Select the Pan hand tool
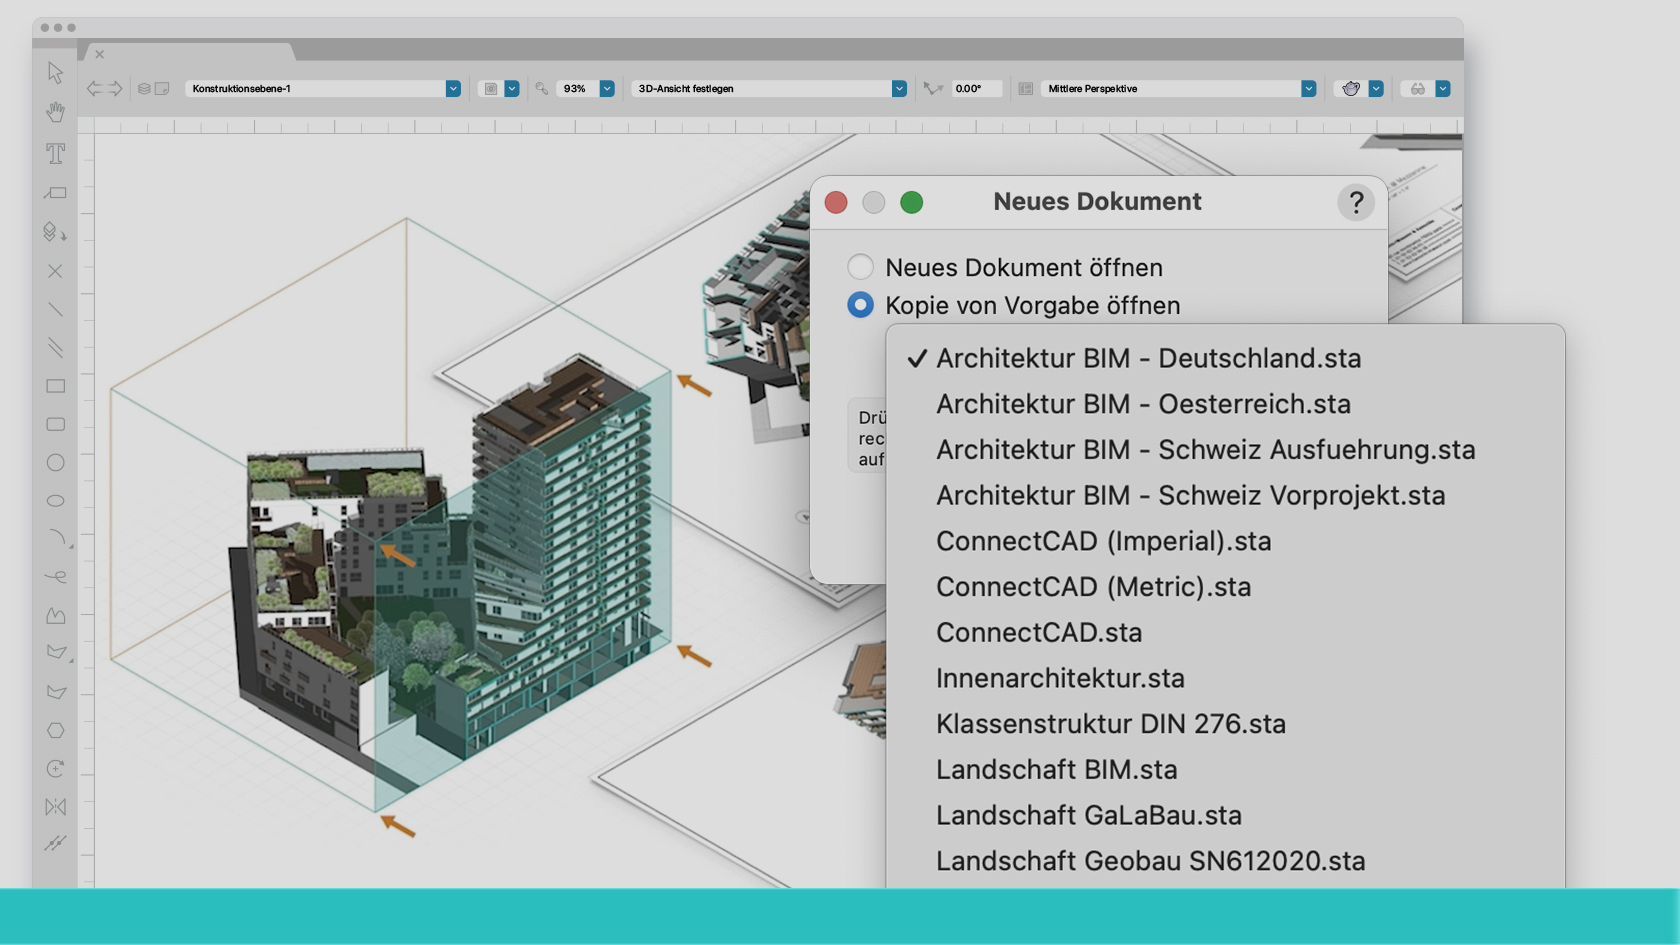Viewport: 1680px width, 945px height. 55,112
